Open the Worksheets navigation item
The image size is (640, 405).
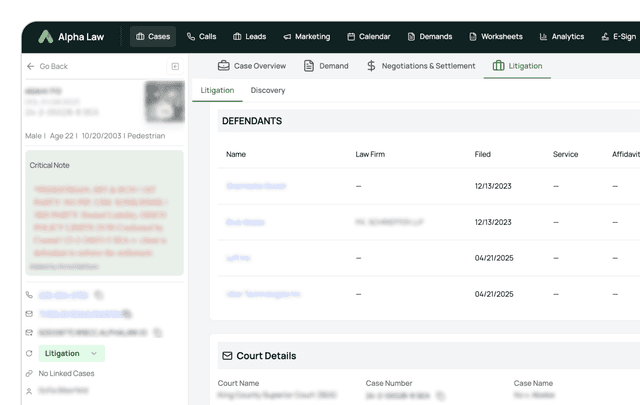495,37
